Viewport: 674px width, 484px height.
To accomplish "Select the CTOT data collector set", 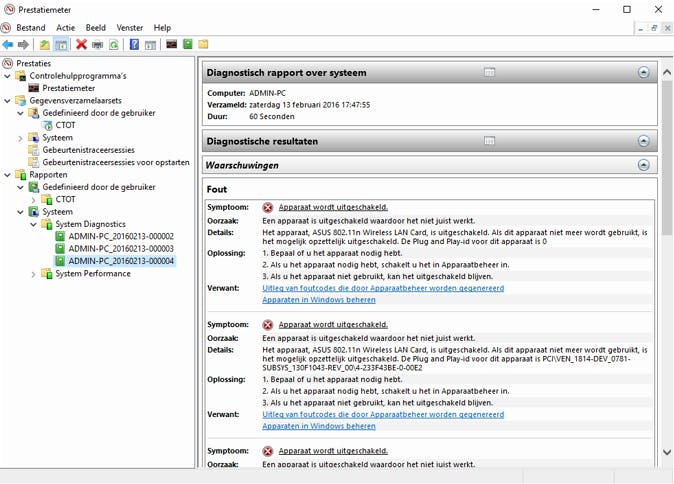I will pos(65,125).
